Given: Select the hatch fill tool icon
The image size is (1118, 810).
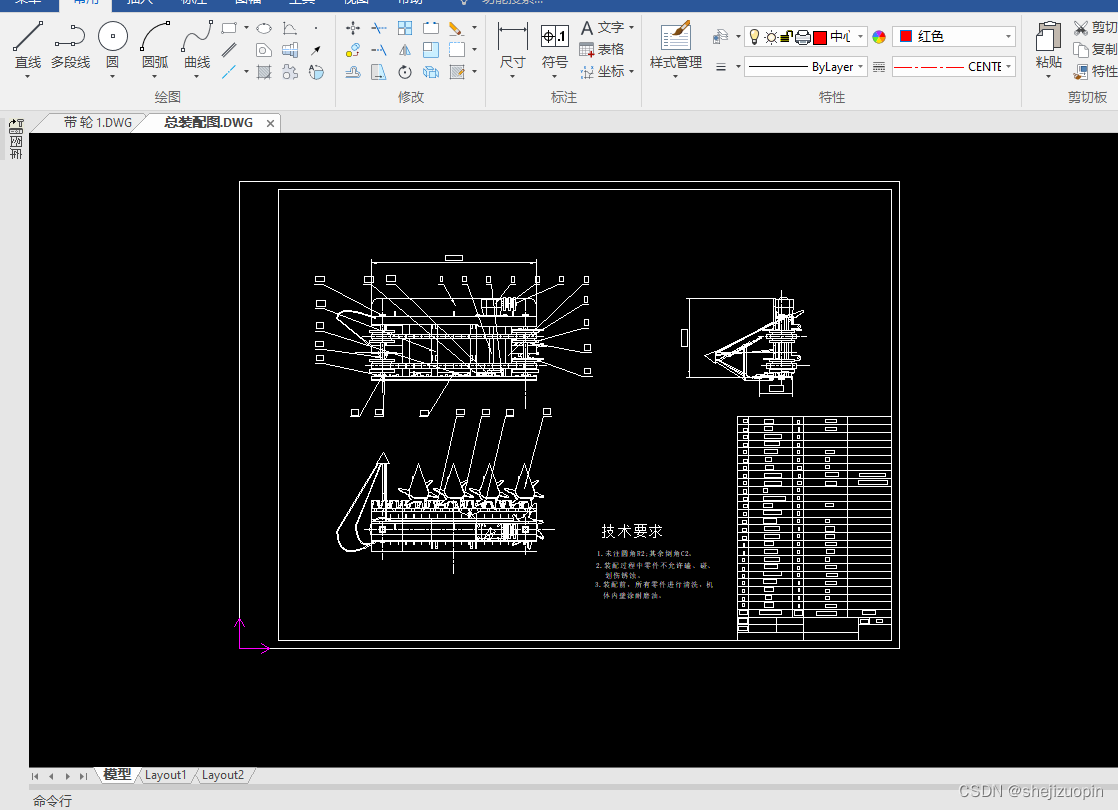Looking at the screenshot, I should [264, 72].
